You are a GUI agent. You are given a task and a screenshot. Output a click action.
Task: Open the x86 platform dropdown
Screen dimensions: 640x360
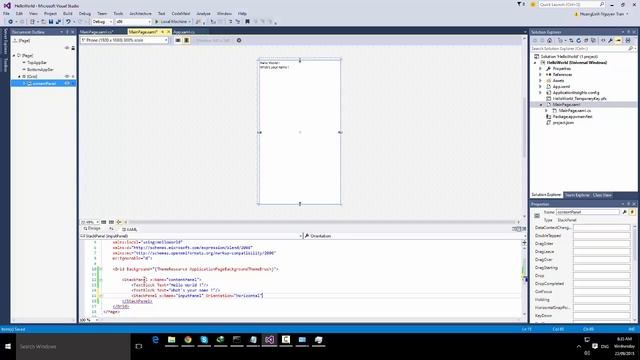(133, 22)
